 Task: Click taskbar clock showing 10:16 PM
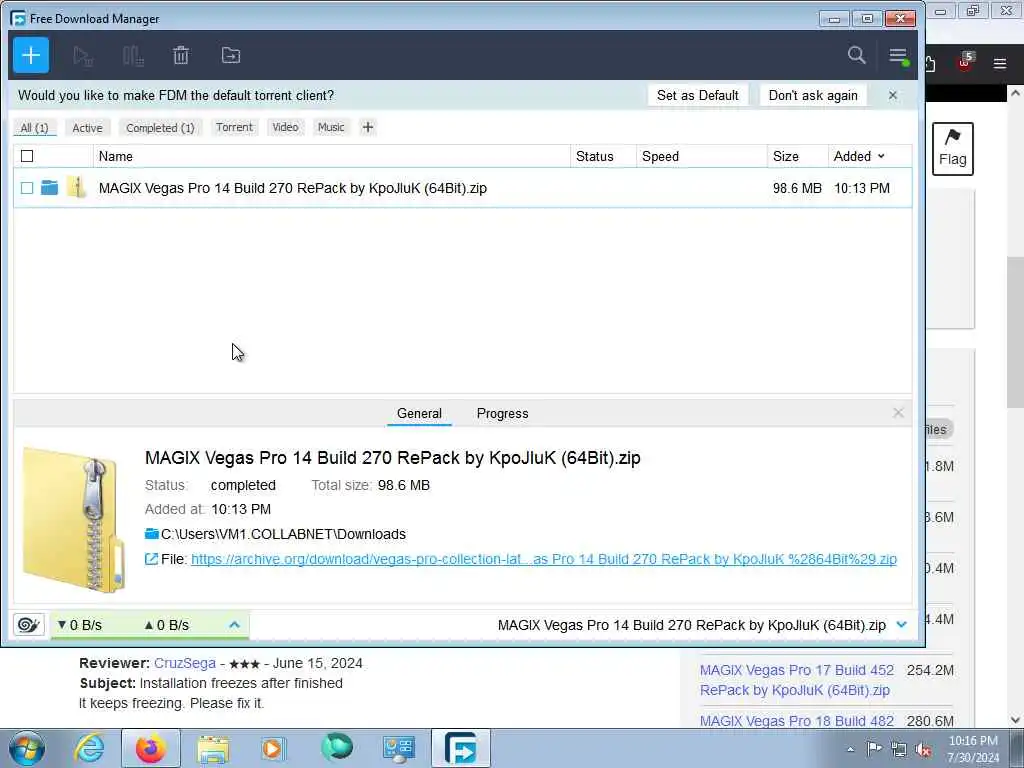click(973, 749)
